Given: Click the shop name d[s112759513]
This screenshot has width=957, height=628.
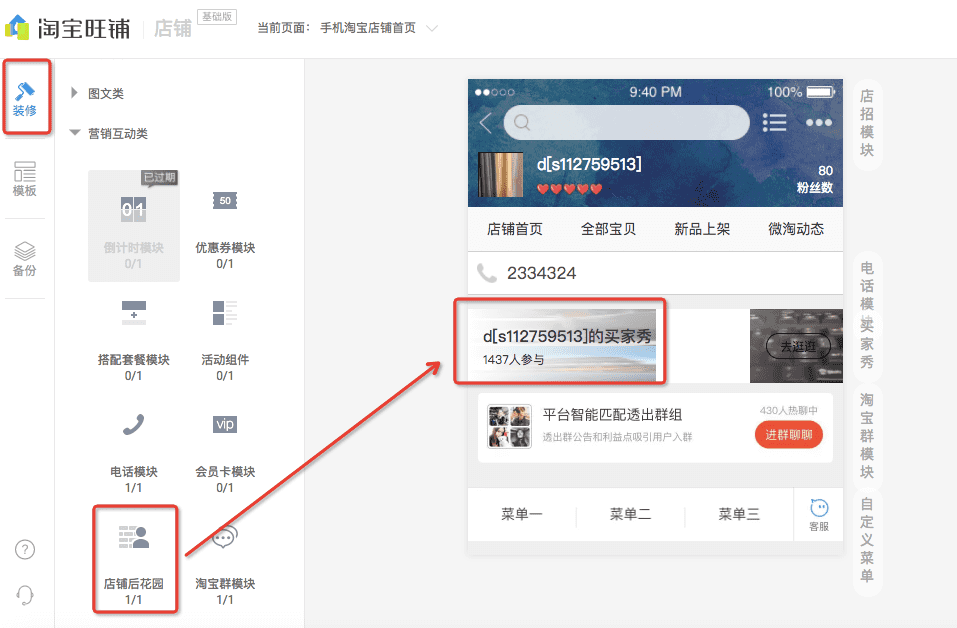Looking at the screenshot, I should click(589, 164).
